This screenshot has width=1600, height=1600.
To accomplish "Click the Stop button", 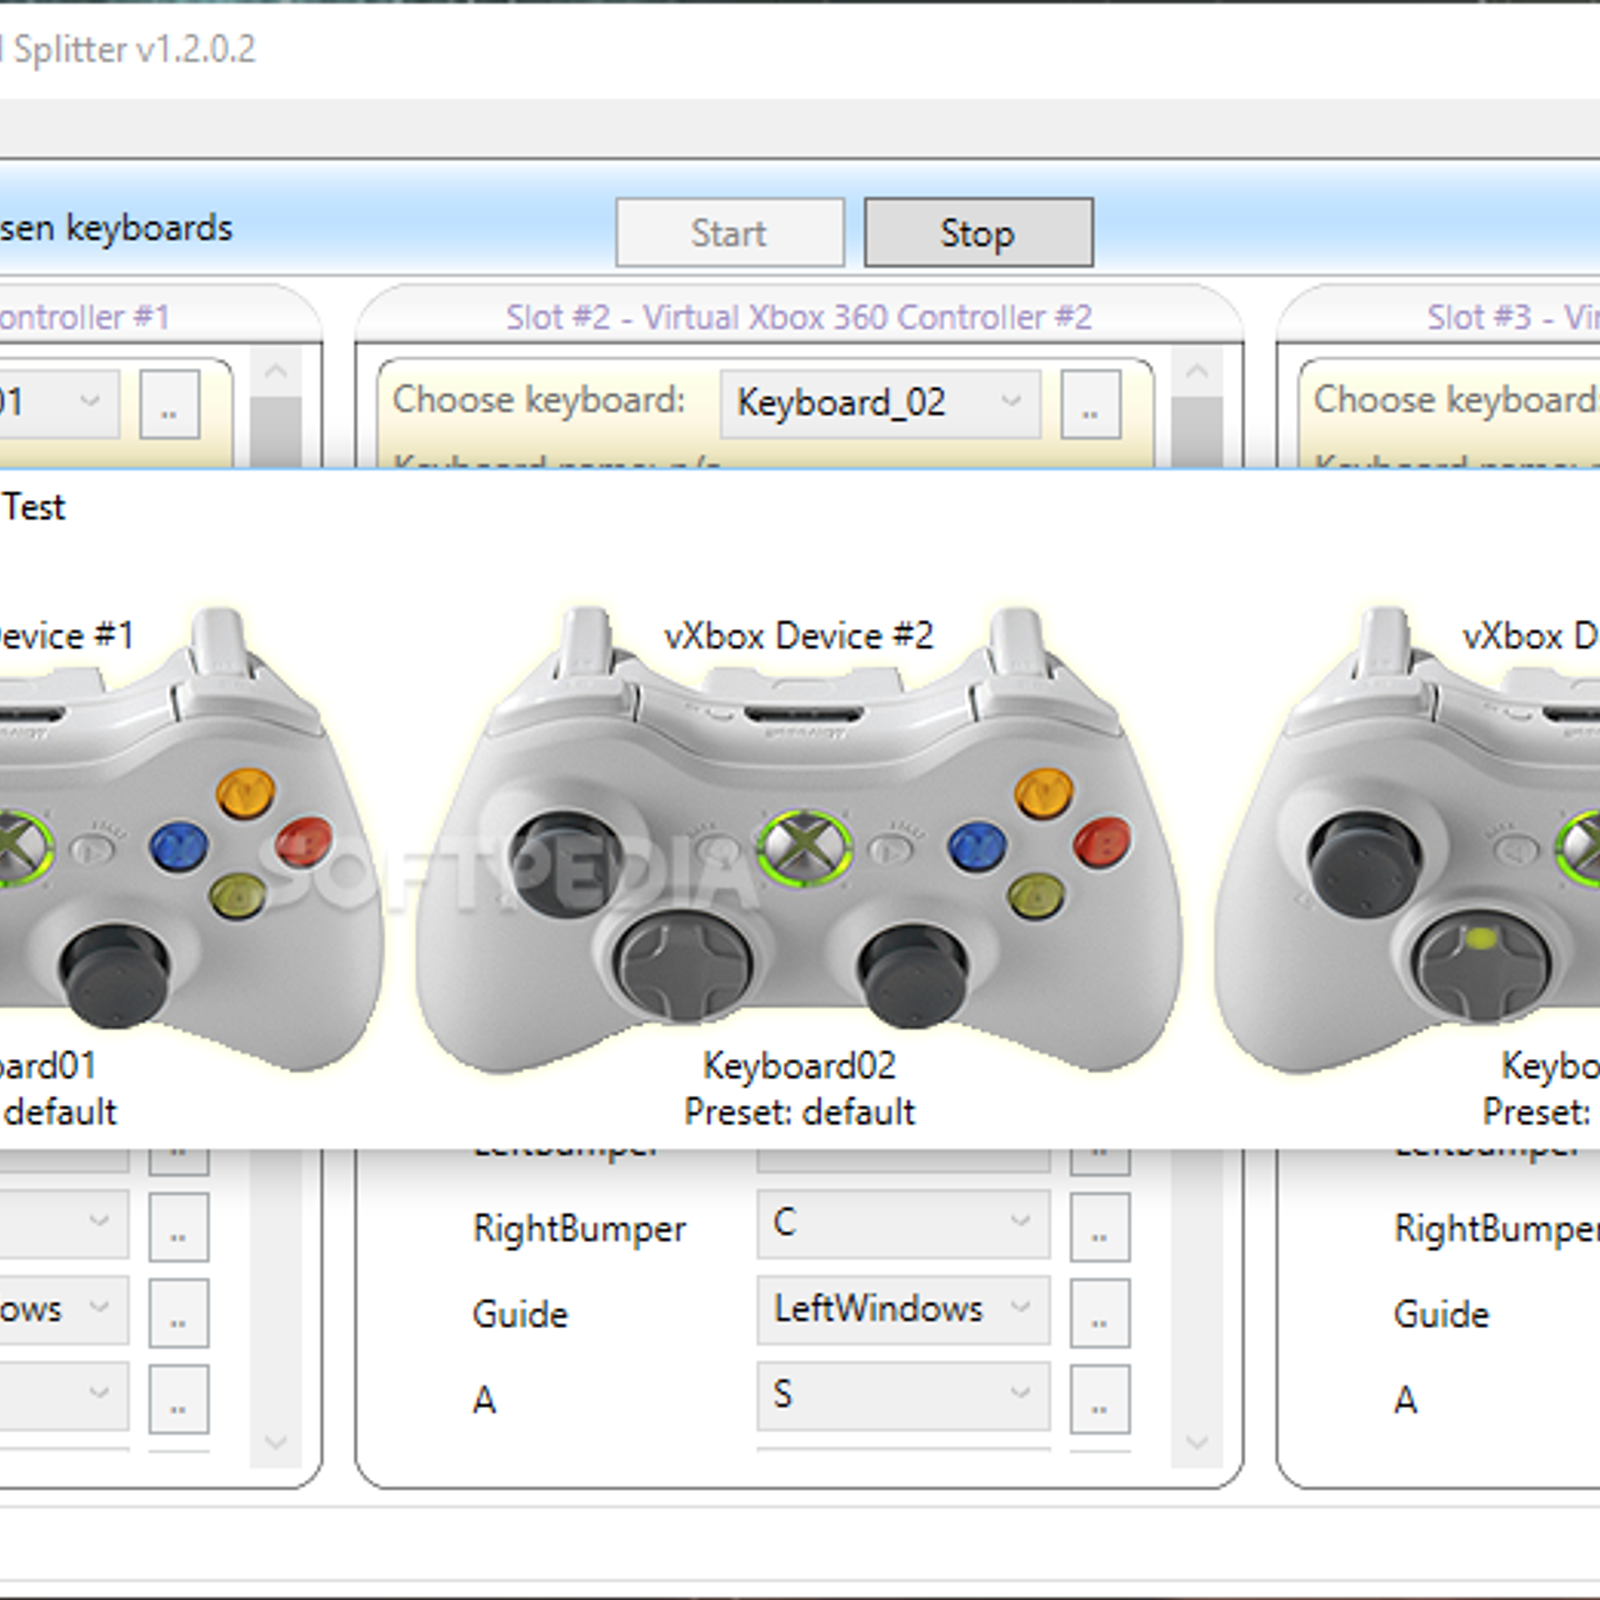I will click(978, 232).
